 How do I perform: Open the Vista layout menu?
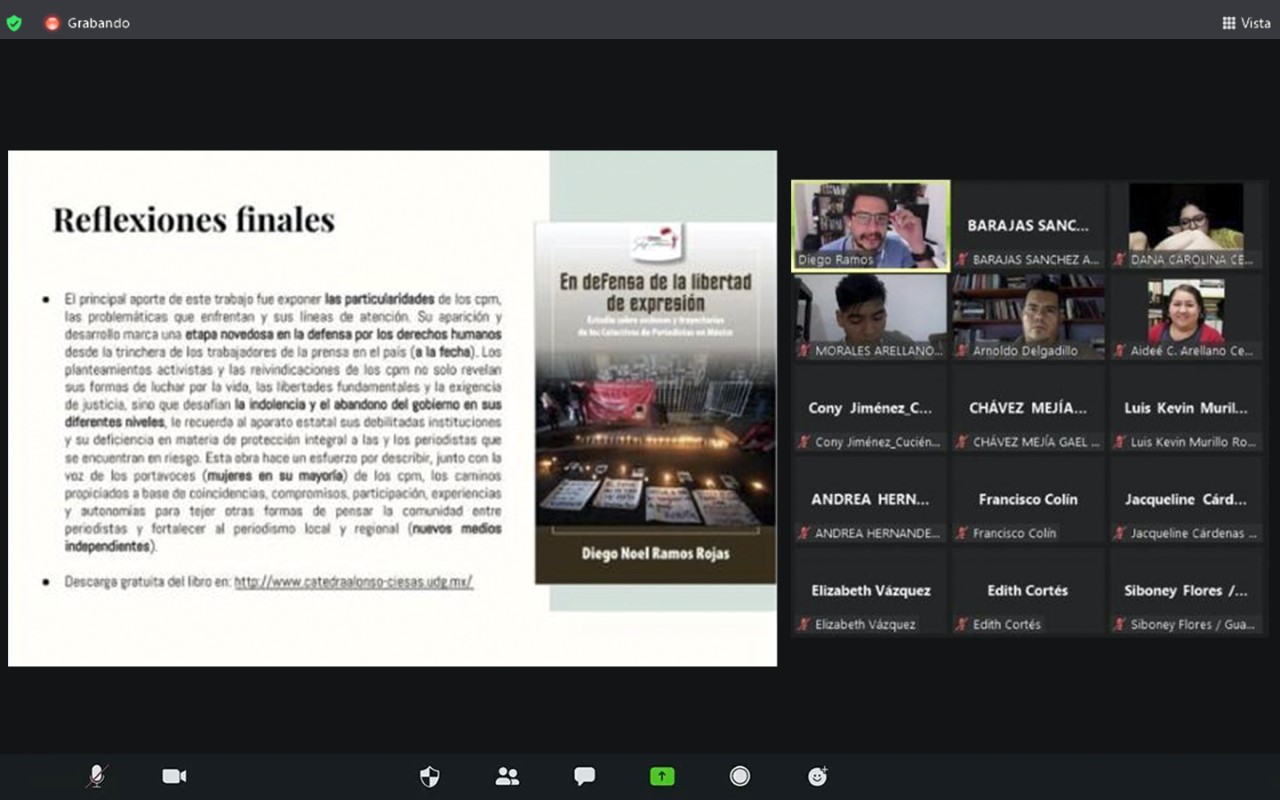(1246, 23)
